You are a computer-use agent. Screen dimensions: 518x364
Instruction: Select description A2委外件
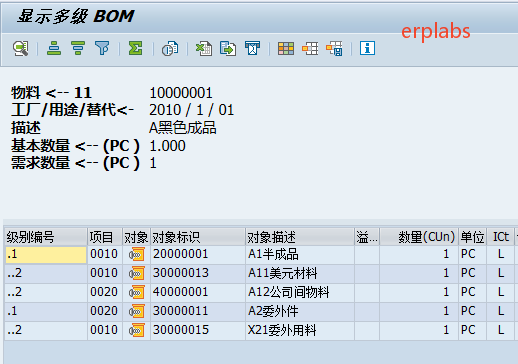[273, 312]
